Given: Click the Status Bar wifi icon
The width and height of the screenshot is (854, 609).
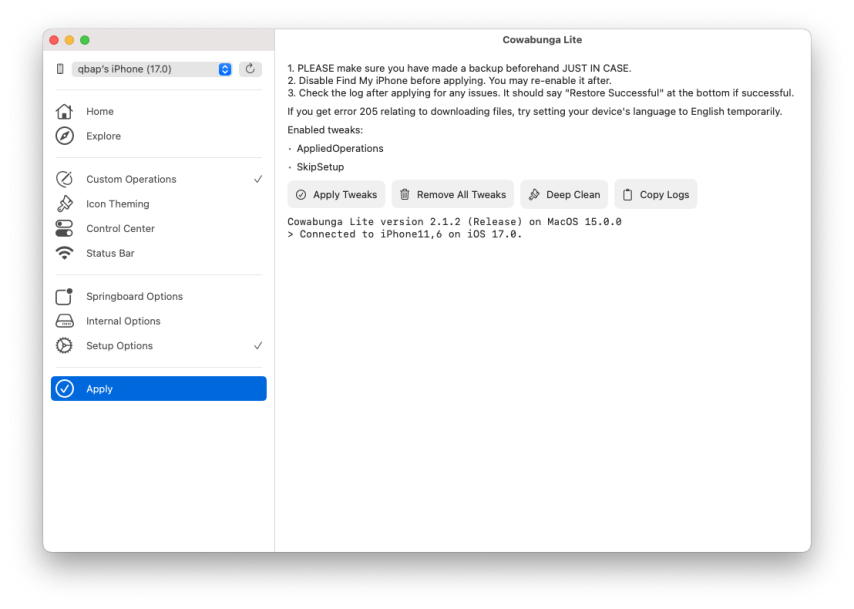Looking at the screenshot, I should click(64, 253).
